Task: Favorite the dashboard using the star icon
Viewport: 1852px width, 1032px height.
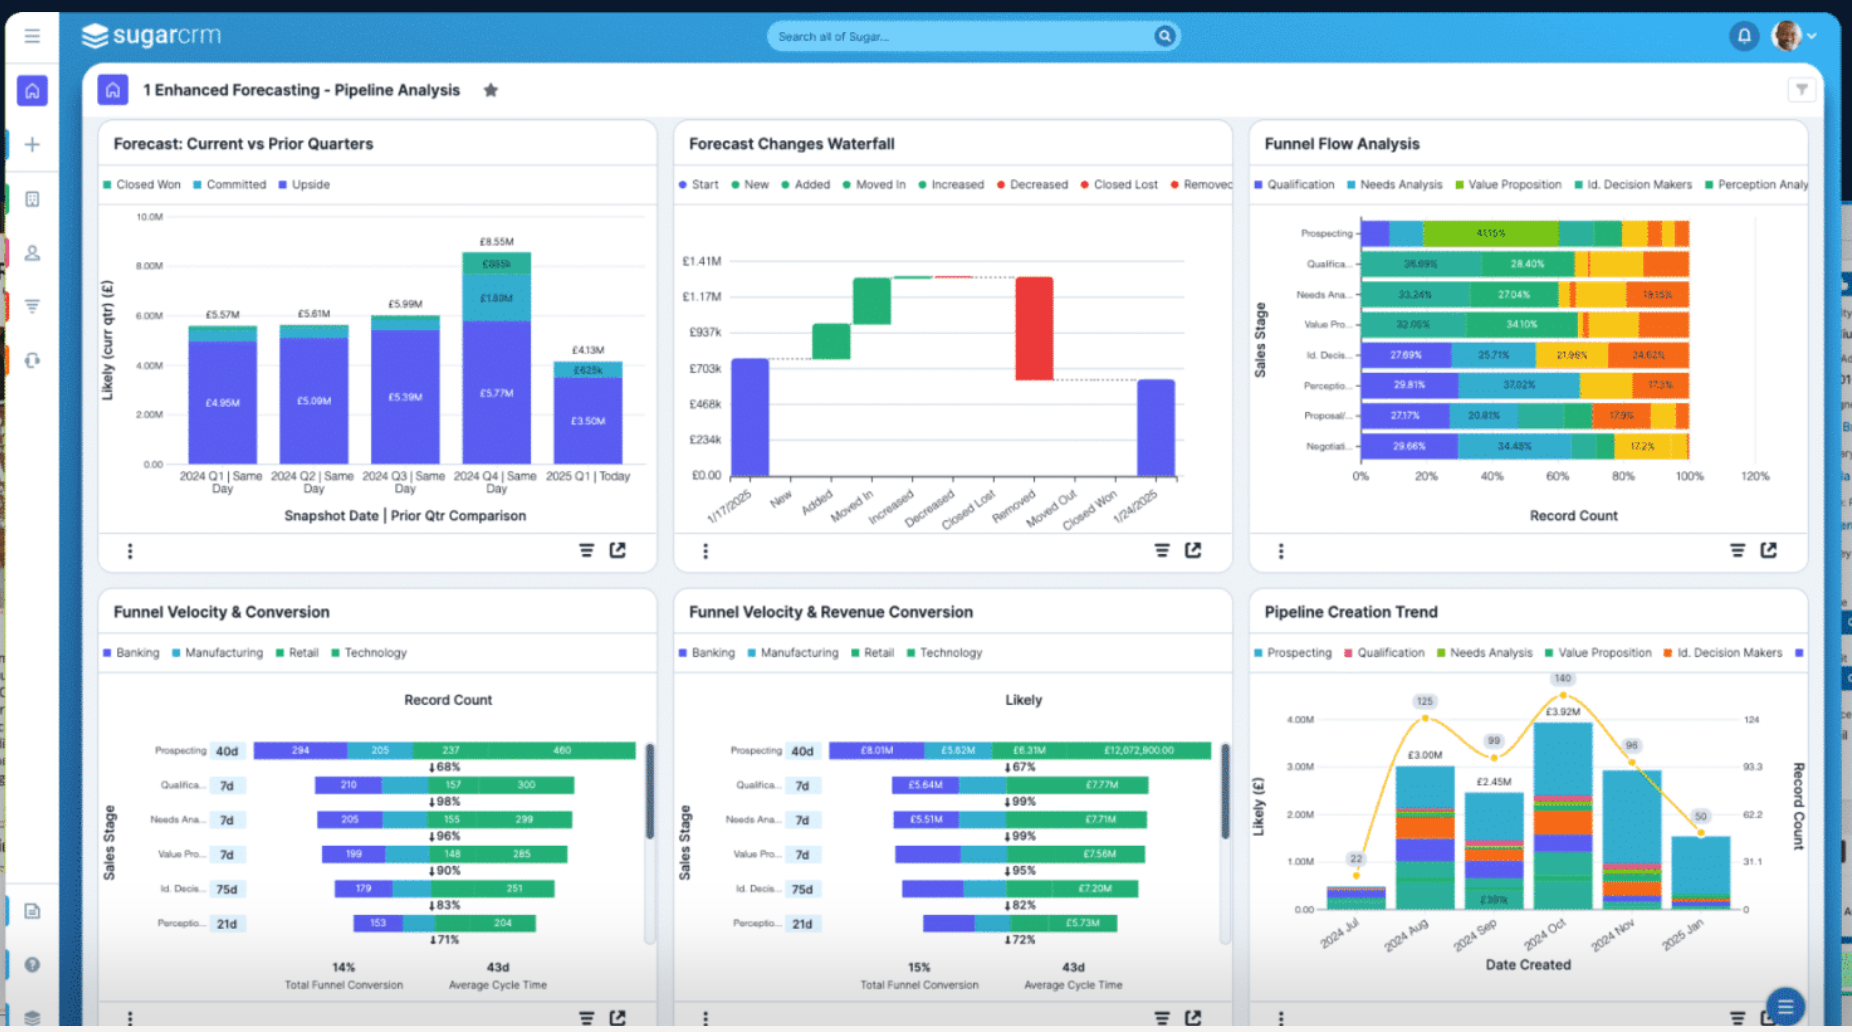Action: click(x=490, y=90)
